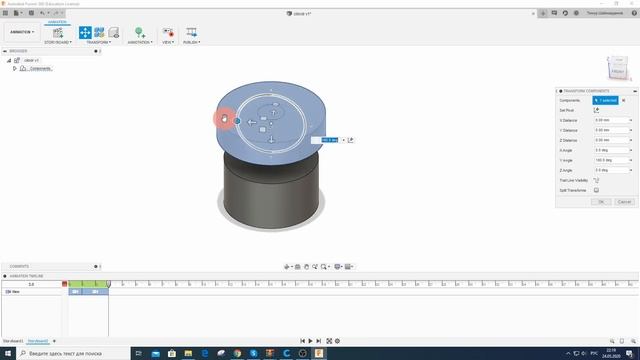Click the Redo arrow
Screen dimensions: 640x360
pyautogui.click(x=56, y=13)
